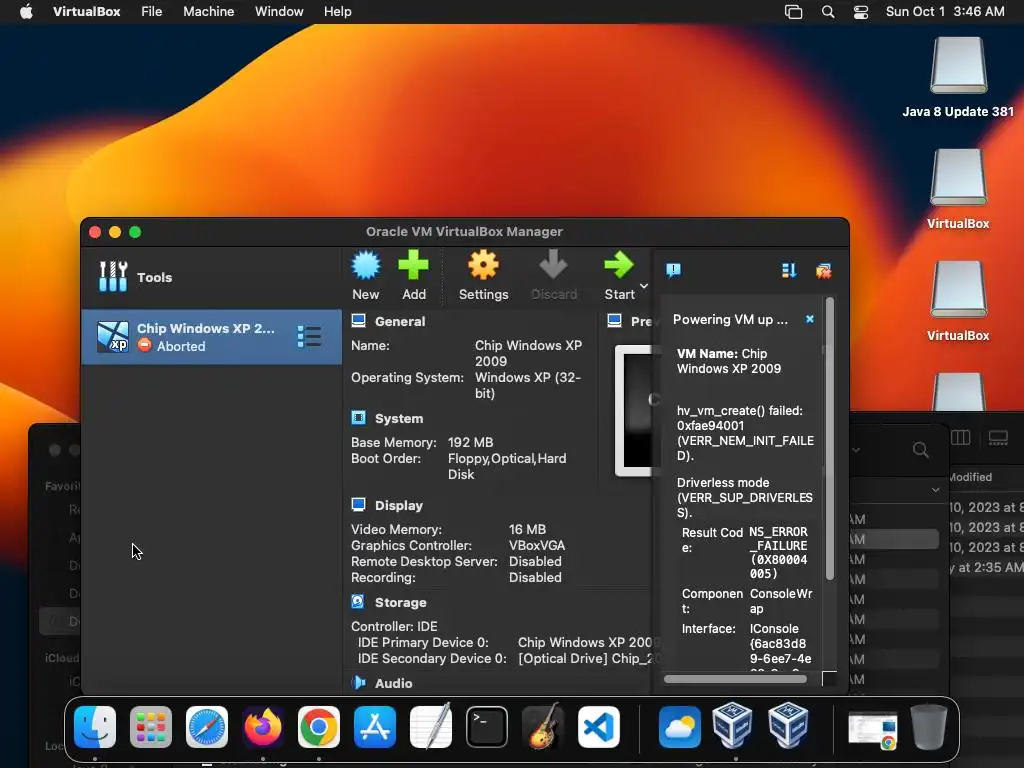The width and height of the screenshot is (1024, 768).
Task: Open the machine tools menu list icon
Action: (x=309, y=337)
